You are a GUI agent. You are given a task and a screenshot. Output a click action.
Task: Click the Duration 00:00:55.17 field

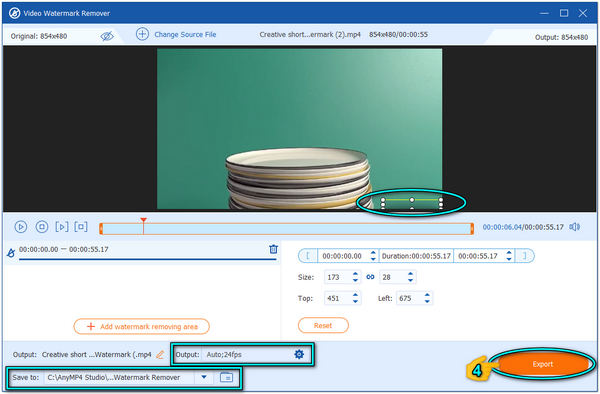coord(416,256)
